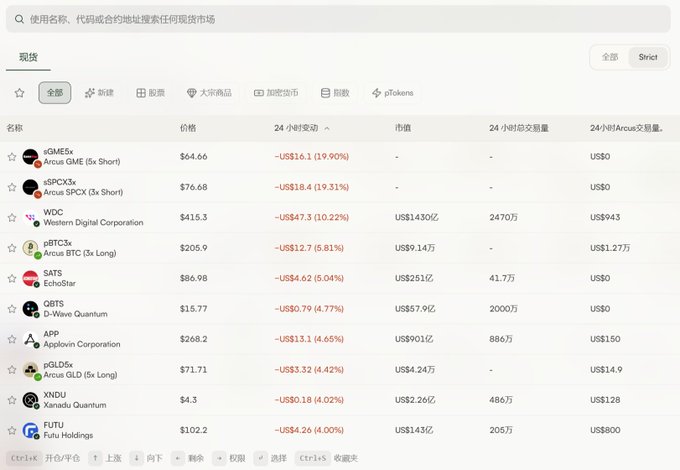Image resolution: width=680 pixels, height=470 pixels.
Task: Favorite XNDU with its star
Action: click(x=12, y=400)
